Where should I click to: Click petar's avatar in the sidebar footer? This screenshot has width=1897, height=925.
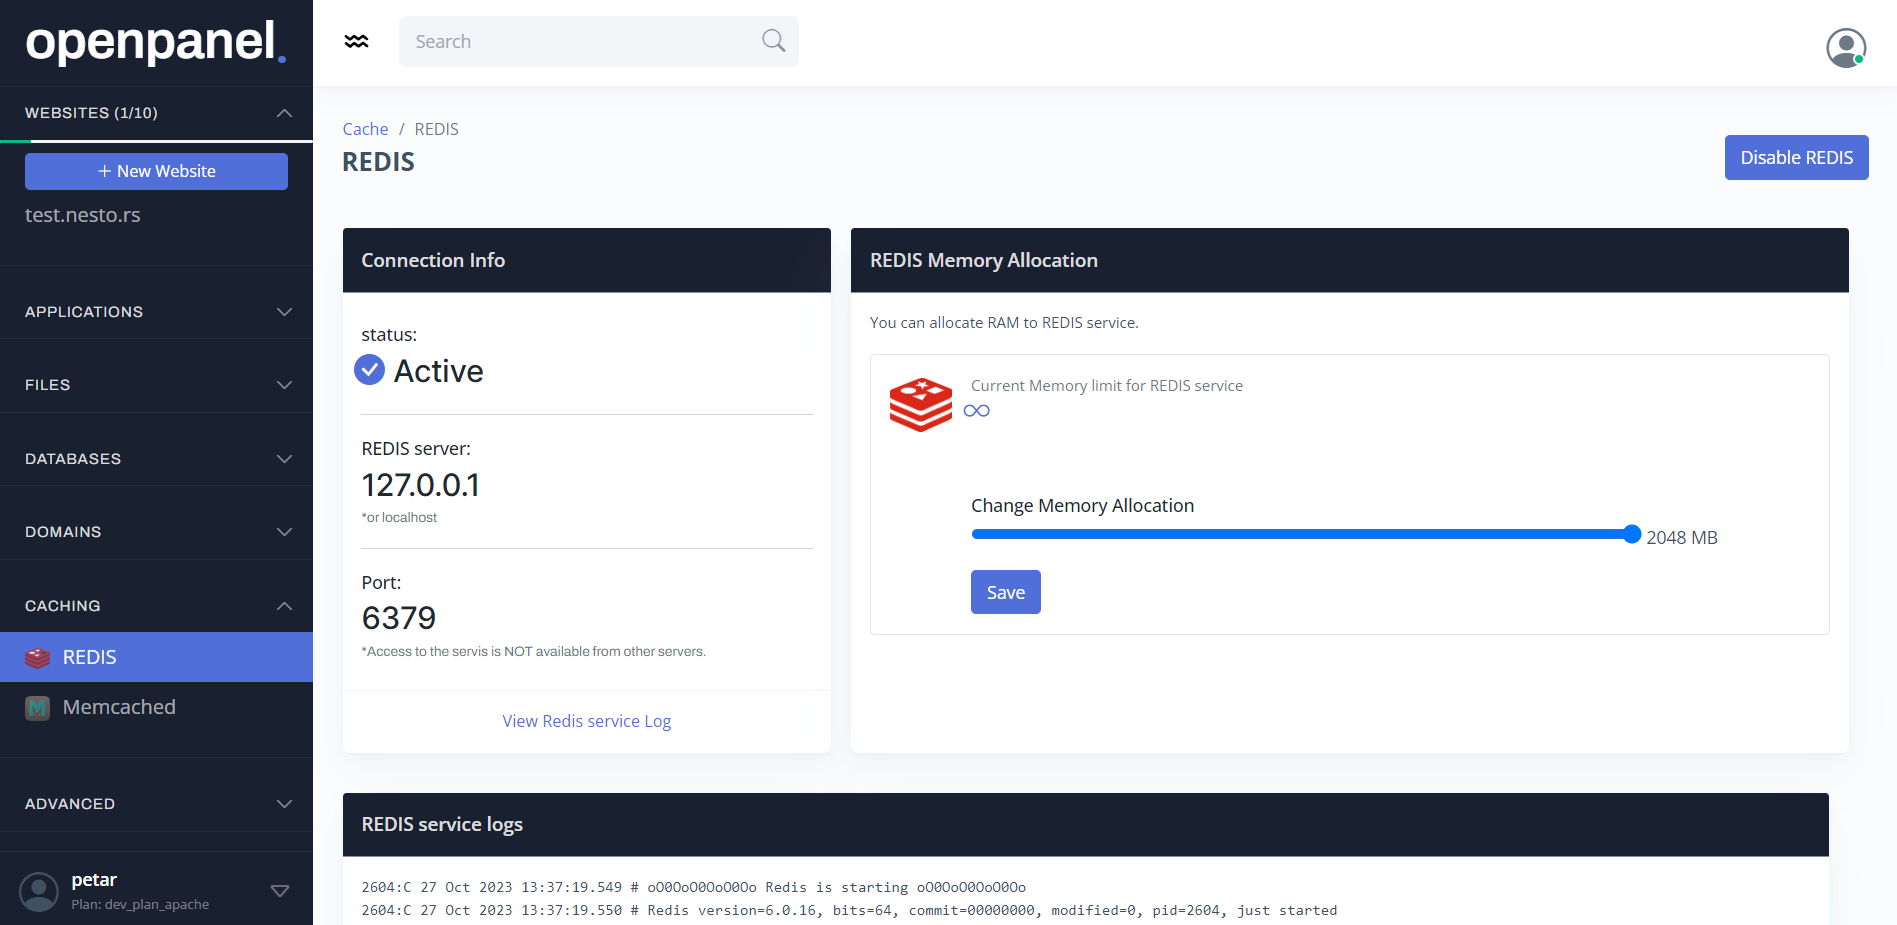(x=39, y=891)
